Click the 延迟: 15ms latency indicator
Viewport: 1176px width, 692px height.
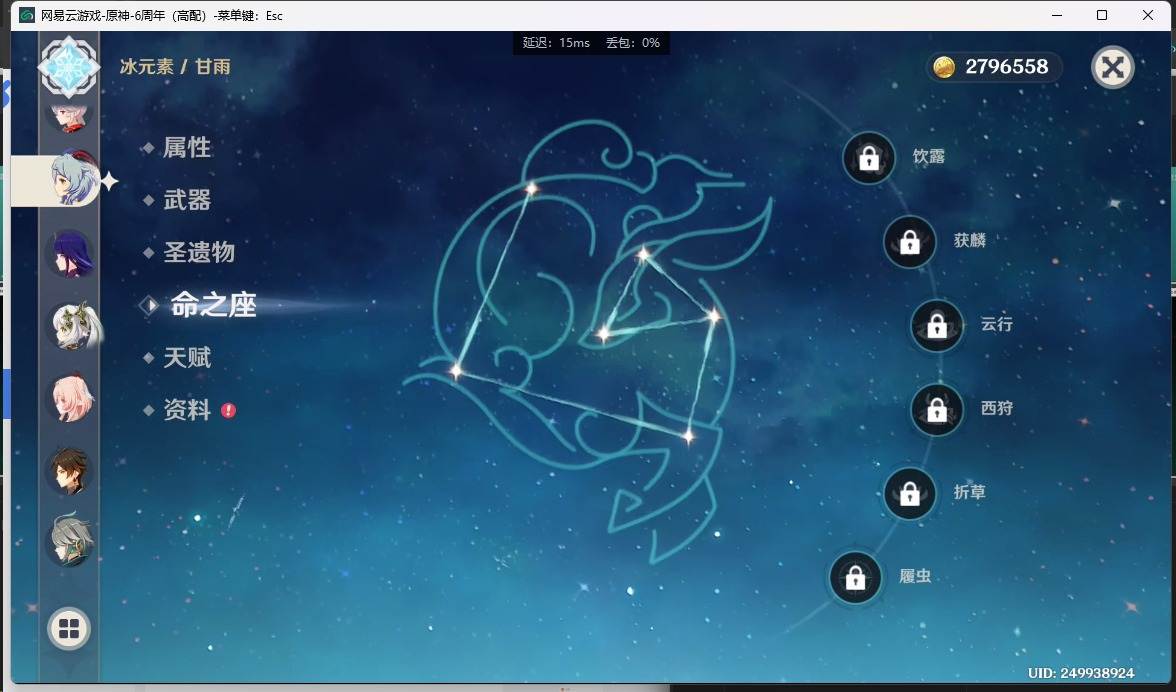point(556,43)
